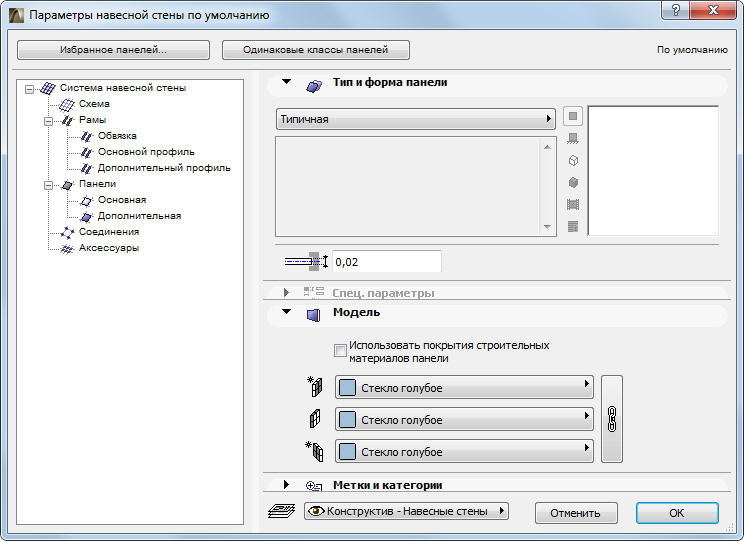Click Одинаковые классы панелей button
This screenshot has width=744, height=541.
[x=316, y=50]
